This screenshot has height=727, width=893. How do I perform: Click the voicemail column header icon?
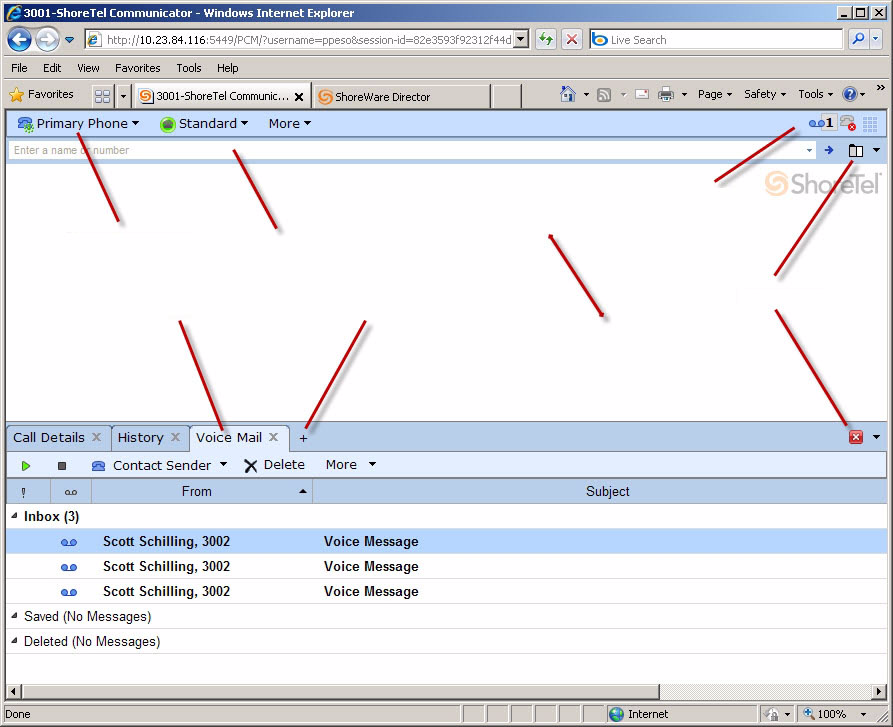pyautogui.click(x=71, y=492)
